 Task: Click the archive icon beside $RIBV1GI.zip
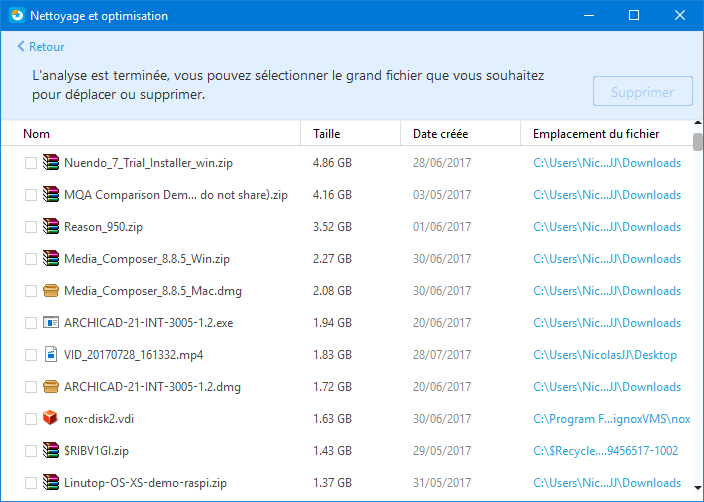tap(51, 450)
